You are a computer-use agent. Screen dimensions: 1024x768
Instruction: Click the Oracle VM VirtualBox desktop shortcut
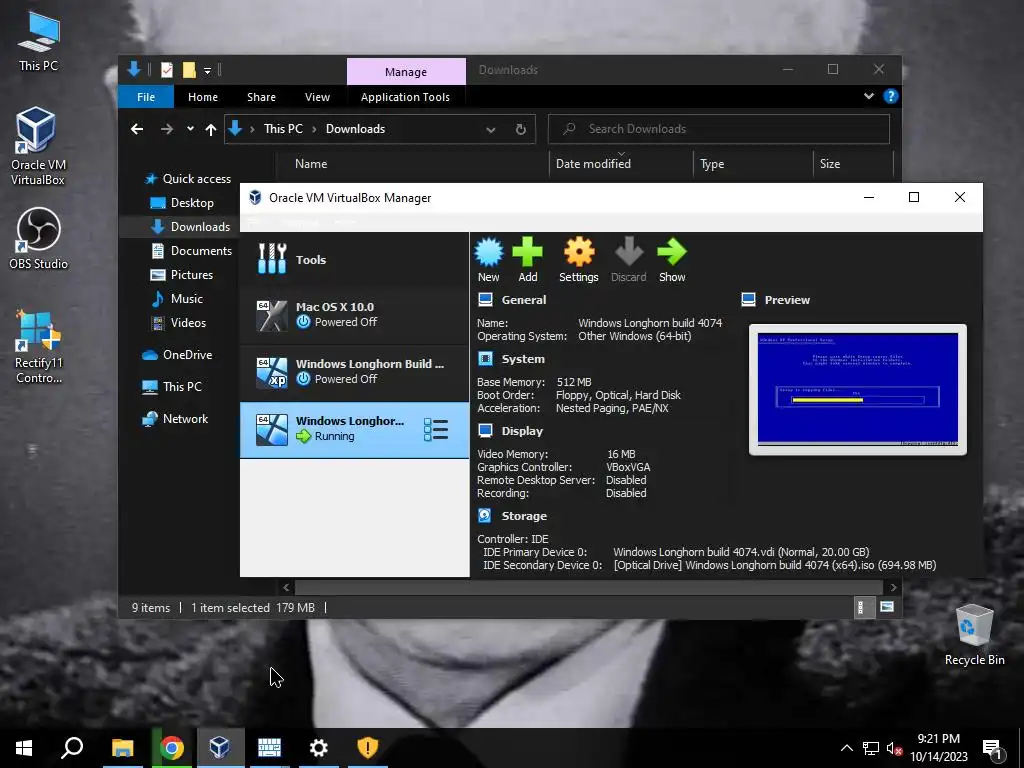(37, 146)
